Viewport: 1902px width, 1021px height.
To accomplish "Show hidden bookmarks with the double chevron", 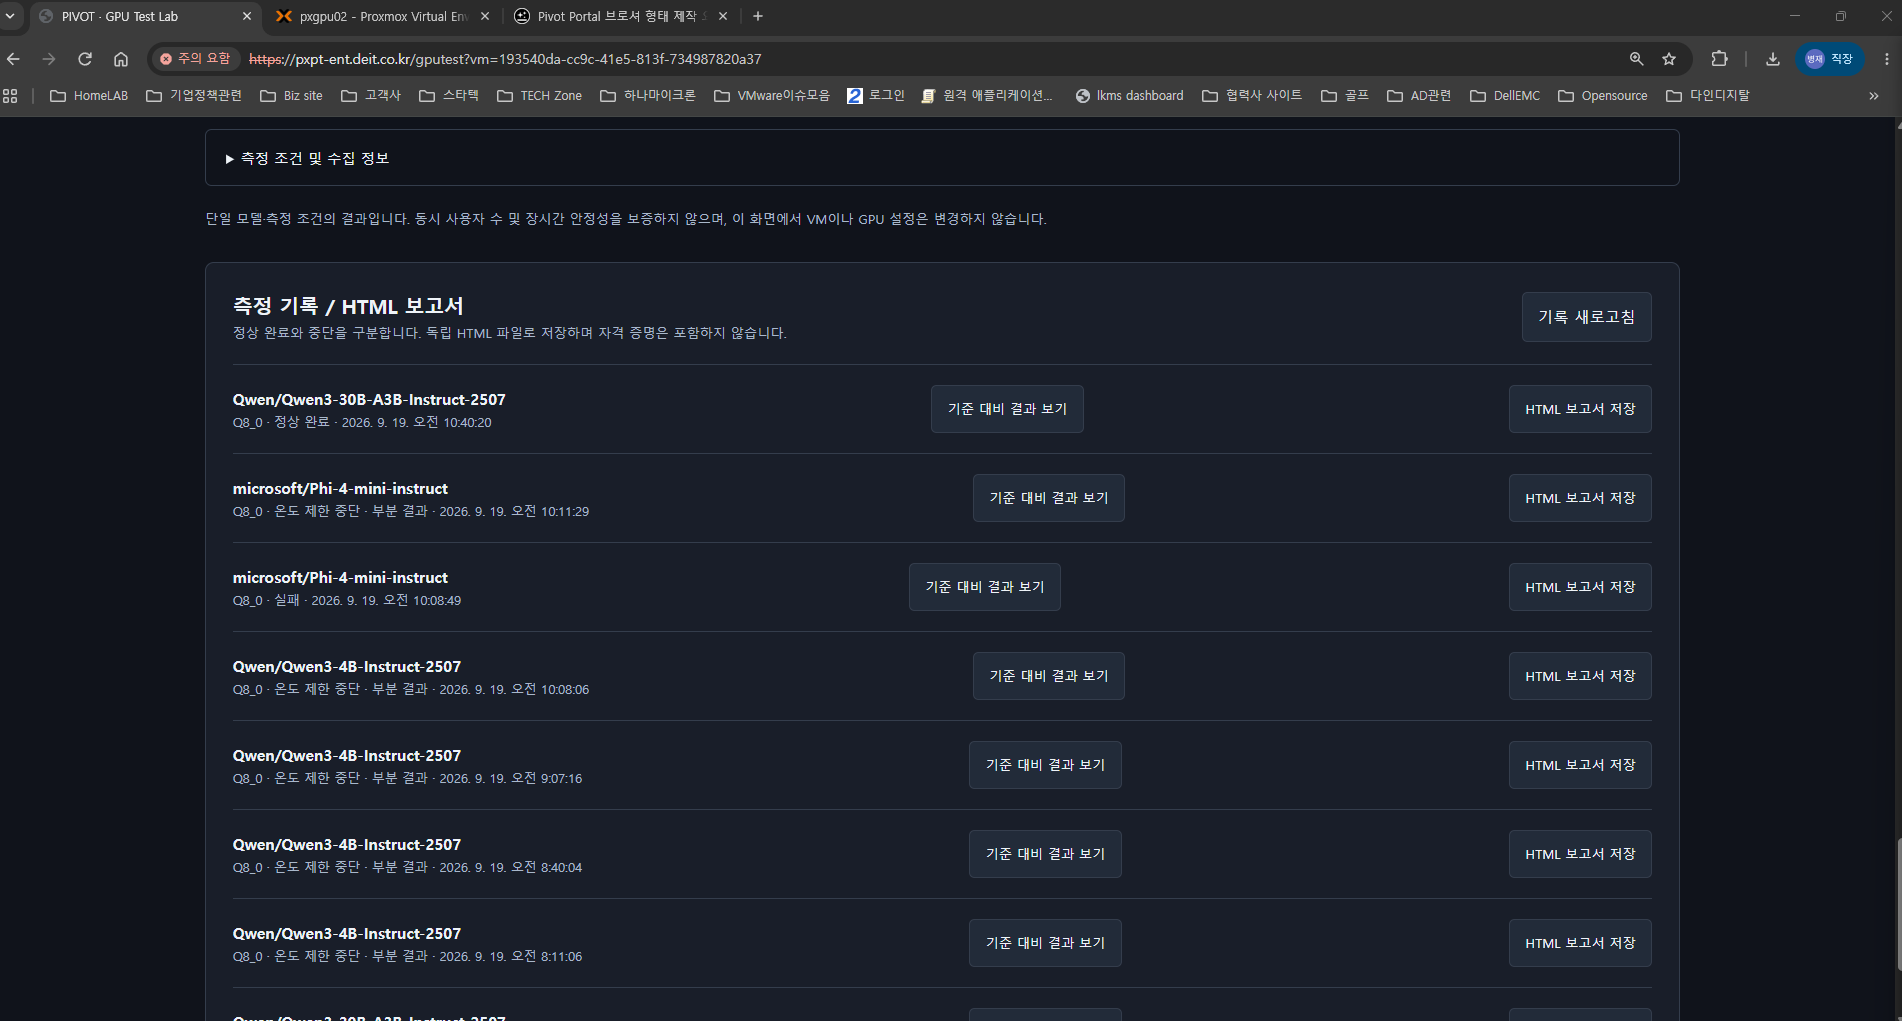I will click(1874, 96).
